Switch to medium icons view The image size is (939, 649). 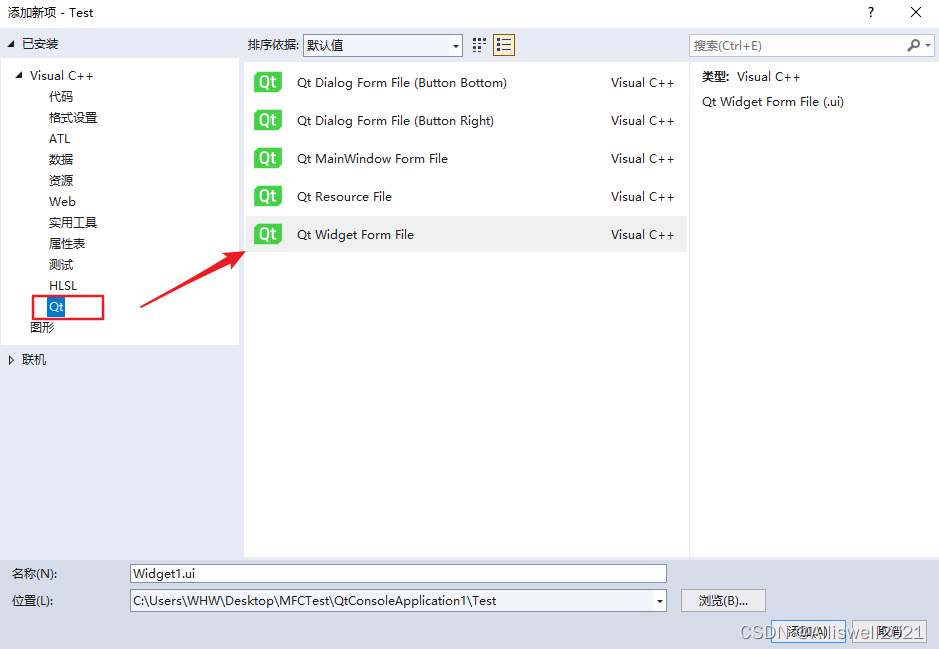479,45
